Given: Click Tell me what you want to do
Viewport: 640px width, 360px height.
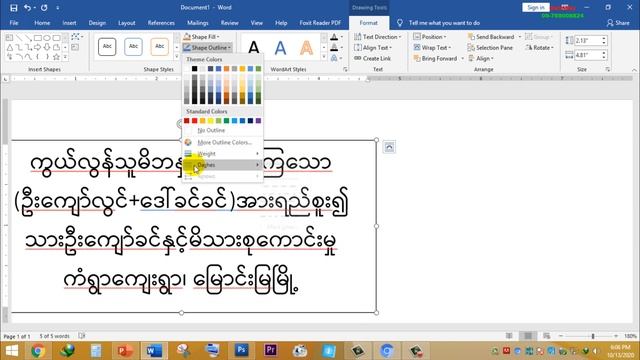Looking at the screenshot, I should [444, 23].
